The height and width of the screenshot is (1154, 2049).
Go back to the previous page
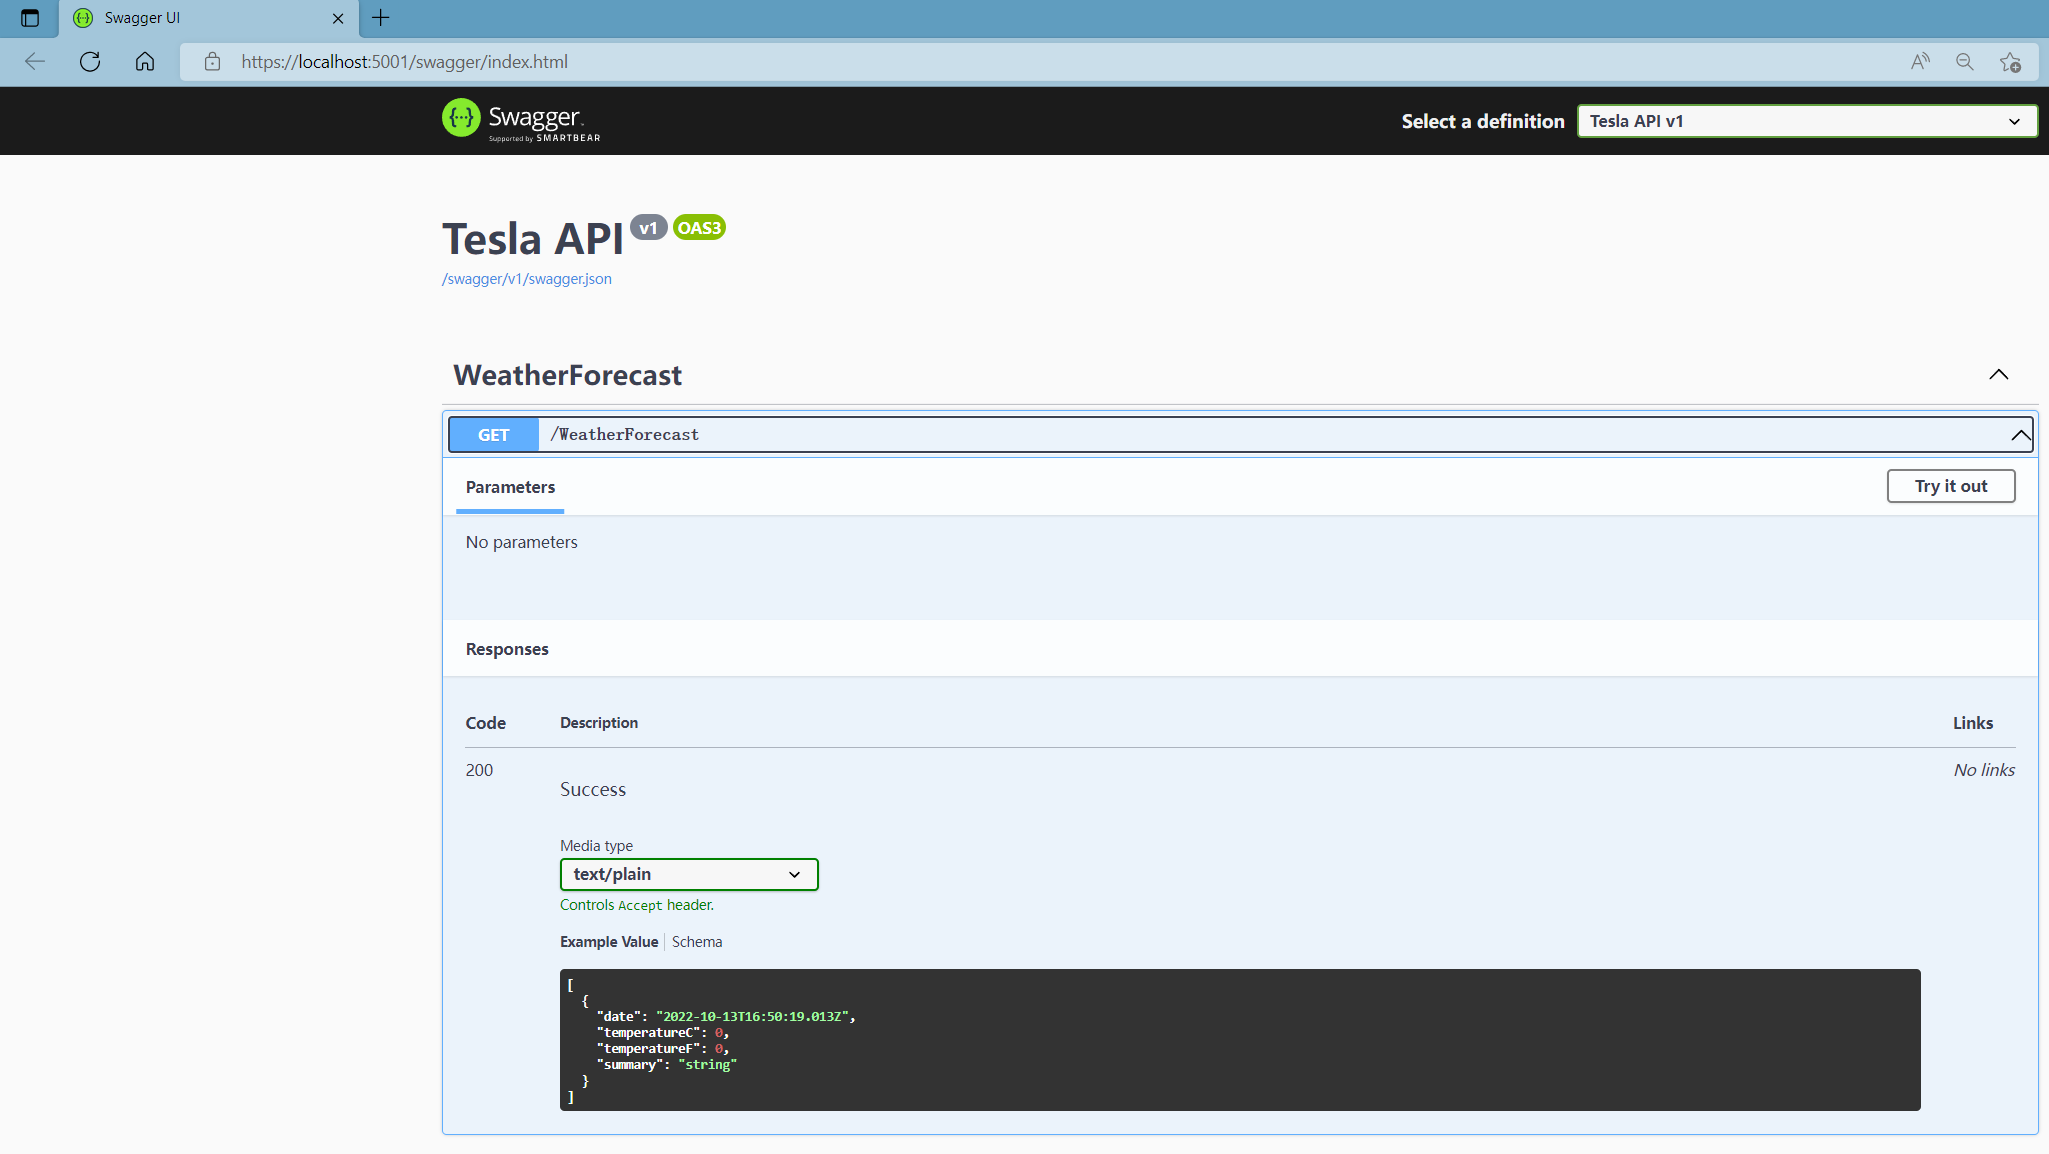(x=35, y=62)
